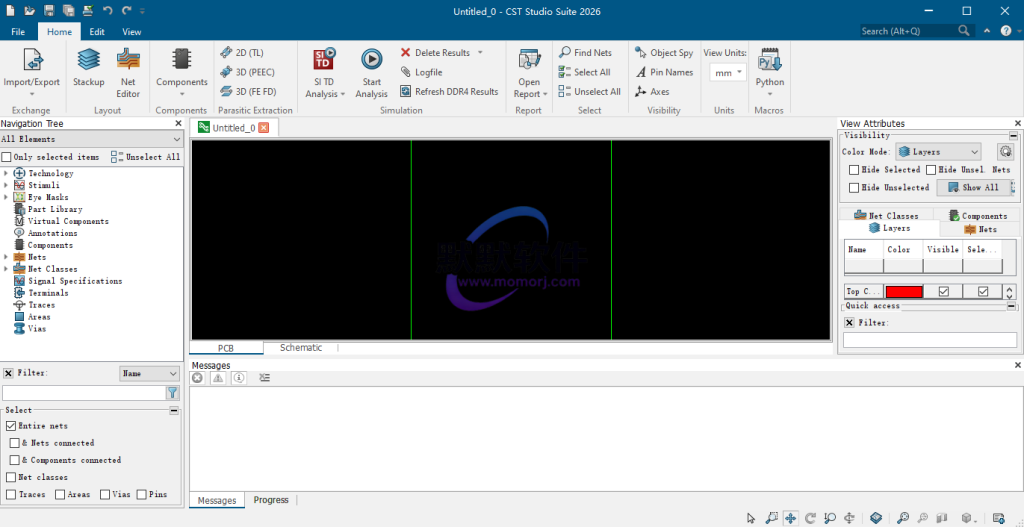1024x527 pixels.
Task: Open the Color Mode Layers dropdown
Action: (x=938, y=152)
